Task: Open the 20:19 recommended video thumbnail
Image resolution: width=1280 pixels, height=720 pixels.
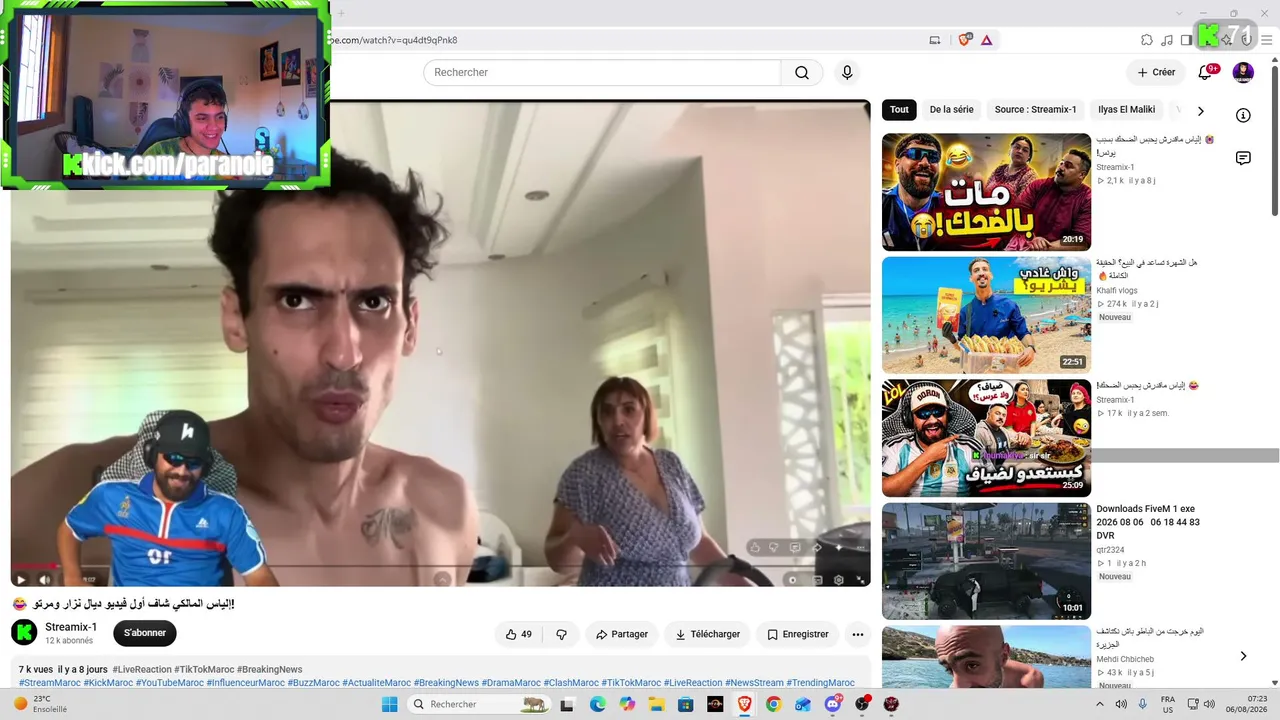Action: (x=986, y=192)
